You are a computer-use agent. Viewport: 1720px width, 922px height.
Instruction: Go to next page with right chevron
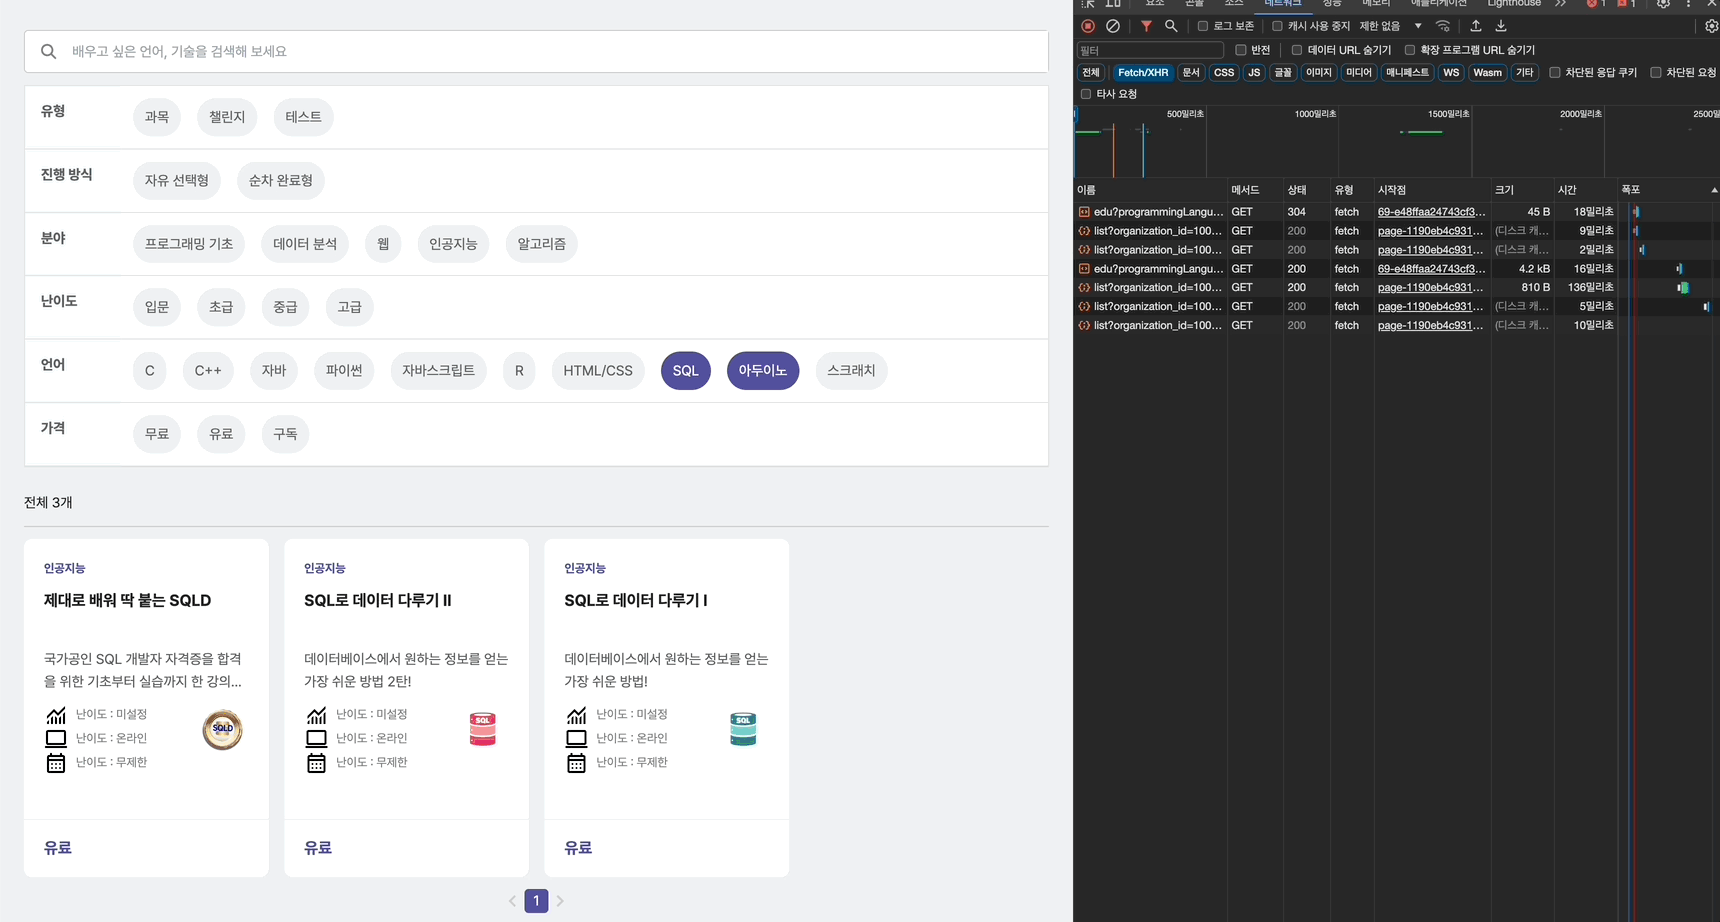(x=560, y=901)
